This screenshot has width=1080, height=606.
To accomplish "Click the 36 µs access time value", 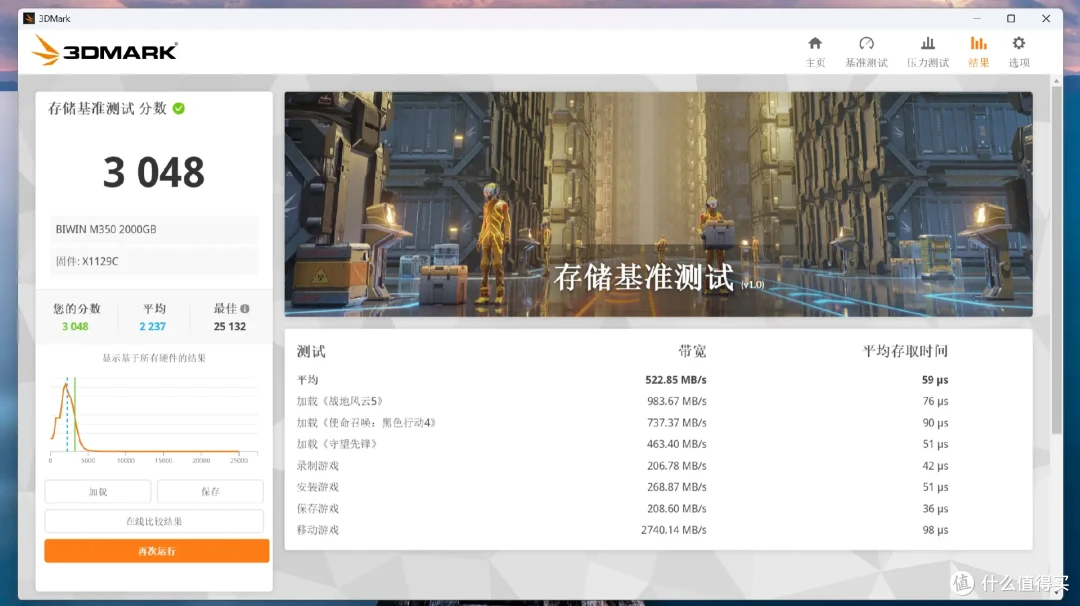I will pyautogui.click(x=935, y=508).
